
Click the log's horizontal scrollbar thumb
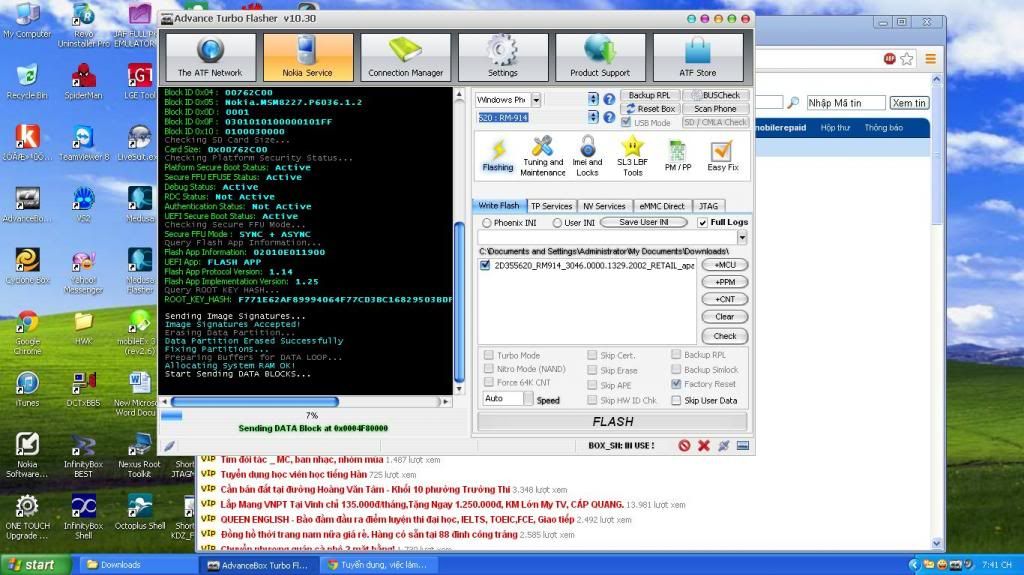[x=255, y=401]
